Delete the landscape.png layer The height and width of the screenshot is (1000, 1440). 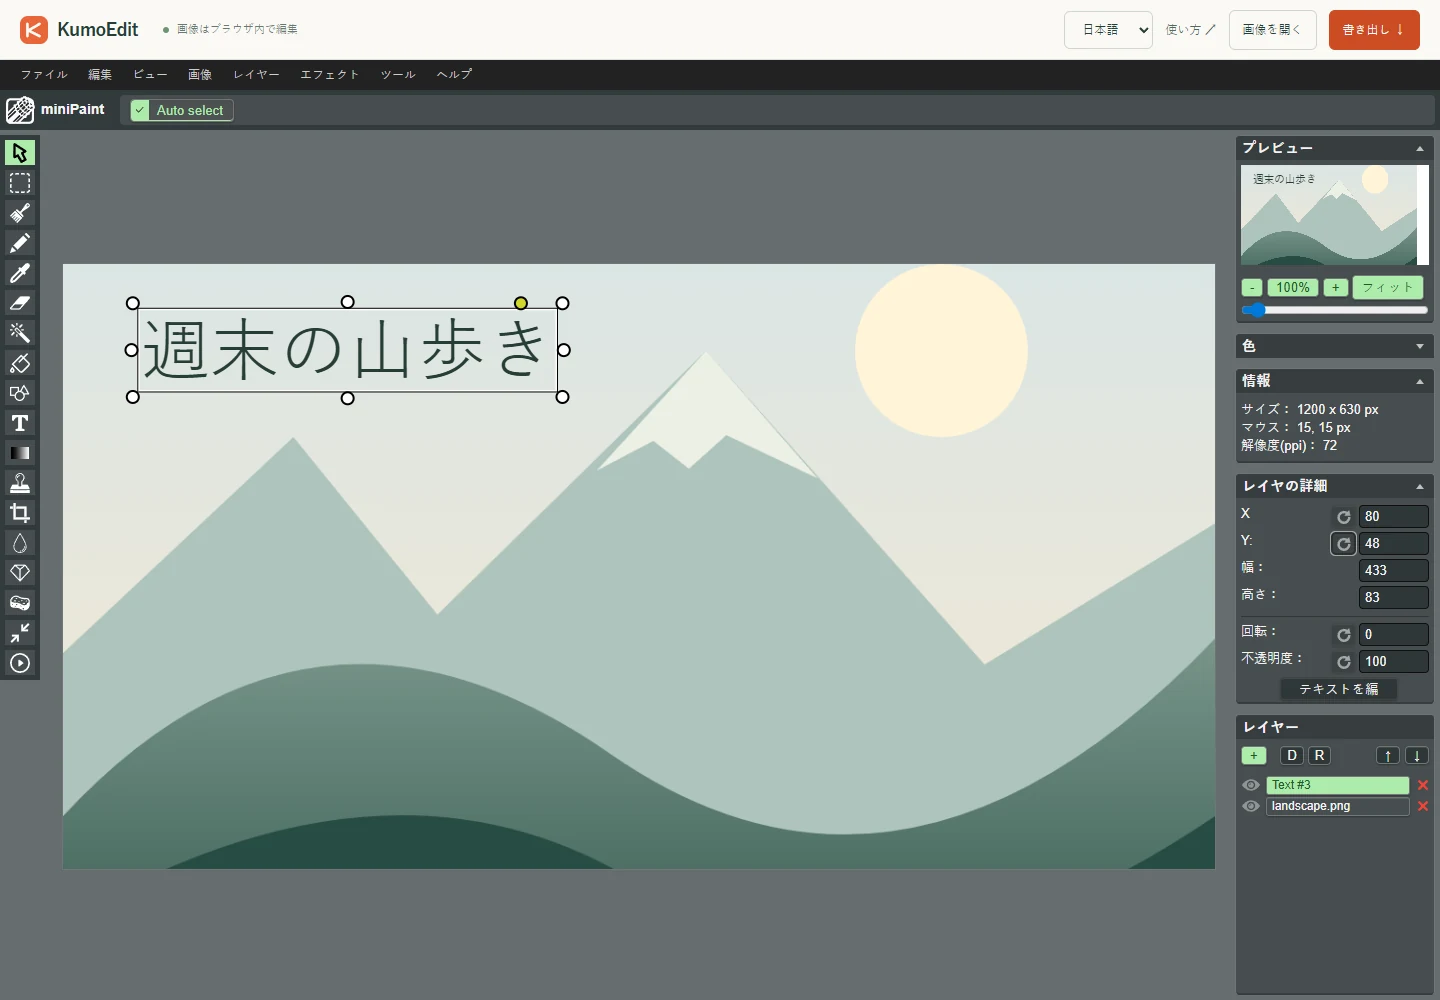1423,806
